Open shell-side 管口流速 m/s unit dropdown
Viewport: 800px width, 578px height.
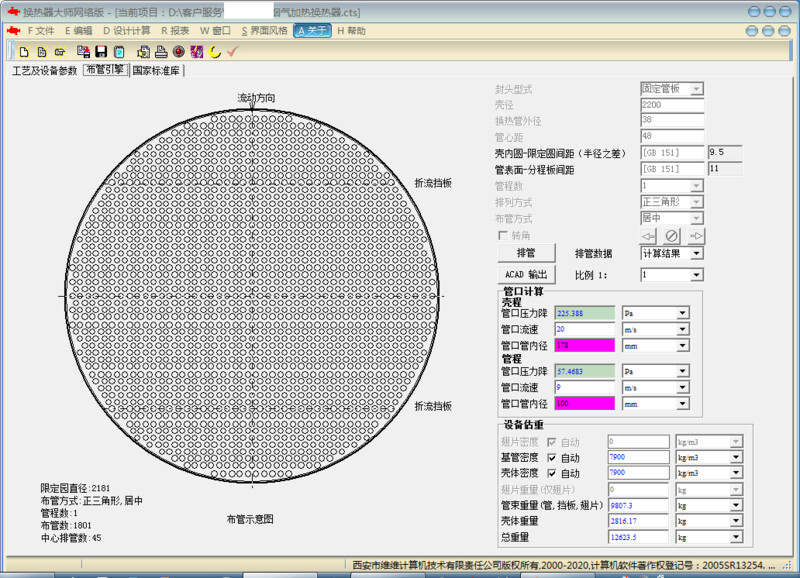click(683, 330)
